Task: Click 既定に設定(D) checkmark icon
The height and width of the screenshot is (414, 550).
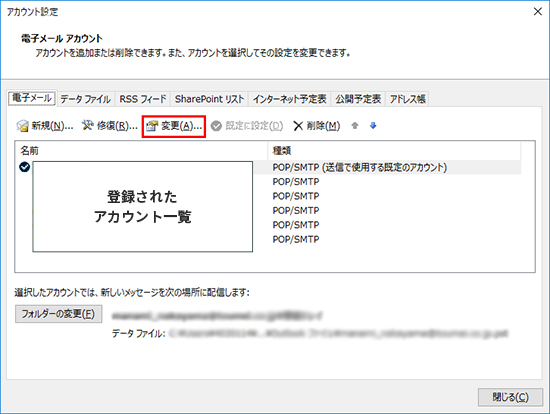Action: pos(216,126)
